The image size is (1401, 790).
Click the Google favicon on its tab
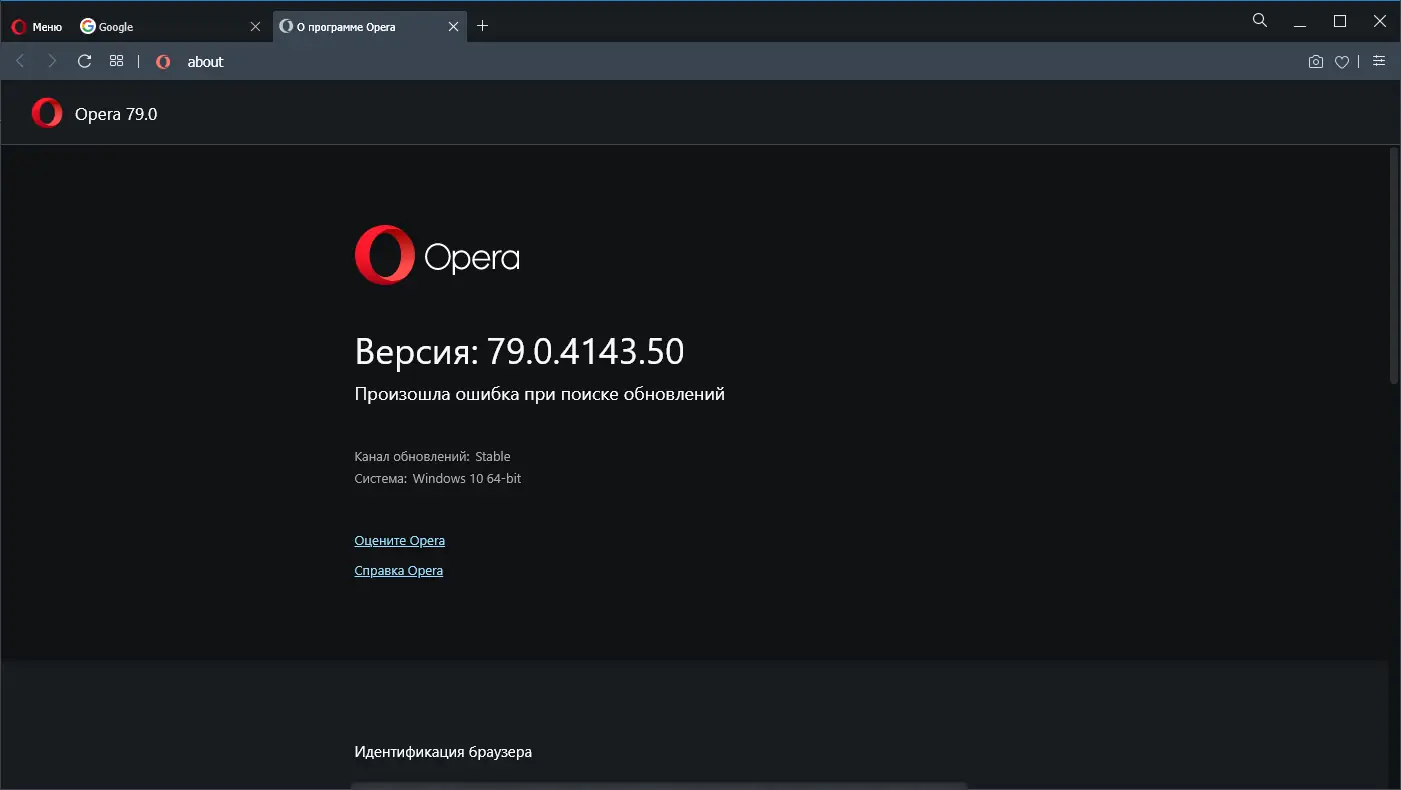[x=87, y=26]
